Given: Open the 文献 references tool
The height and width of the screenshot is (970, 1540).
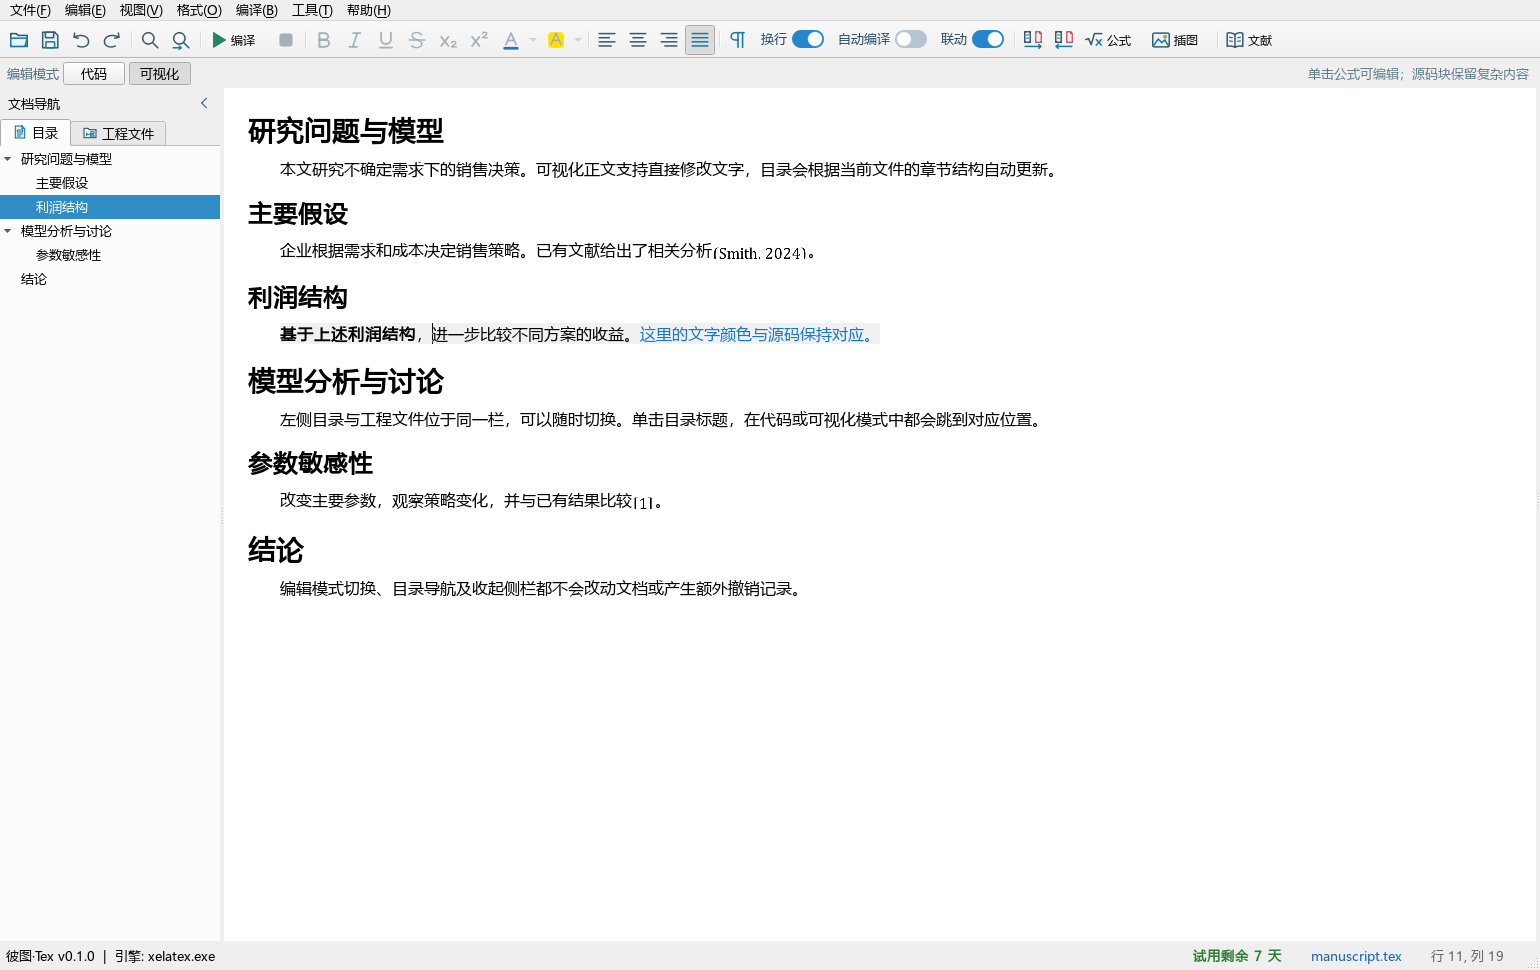Looking at the screenshot, I should point(1249,40).
